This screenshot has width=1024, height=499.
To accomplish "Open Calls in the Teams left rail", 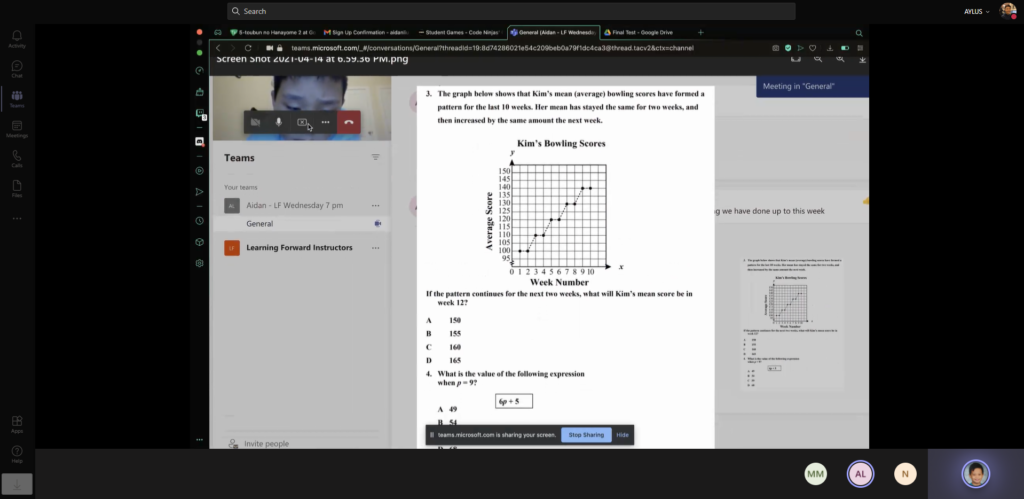I will coord(17,159).
